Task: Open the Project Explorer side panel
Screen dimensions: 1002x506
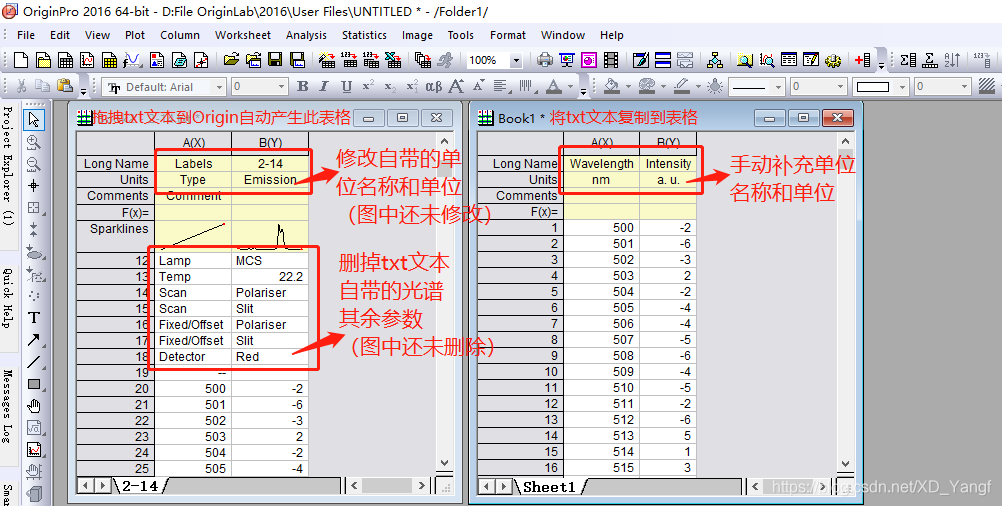Action: (8, 166)
